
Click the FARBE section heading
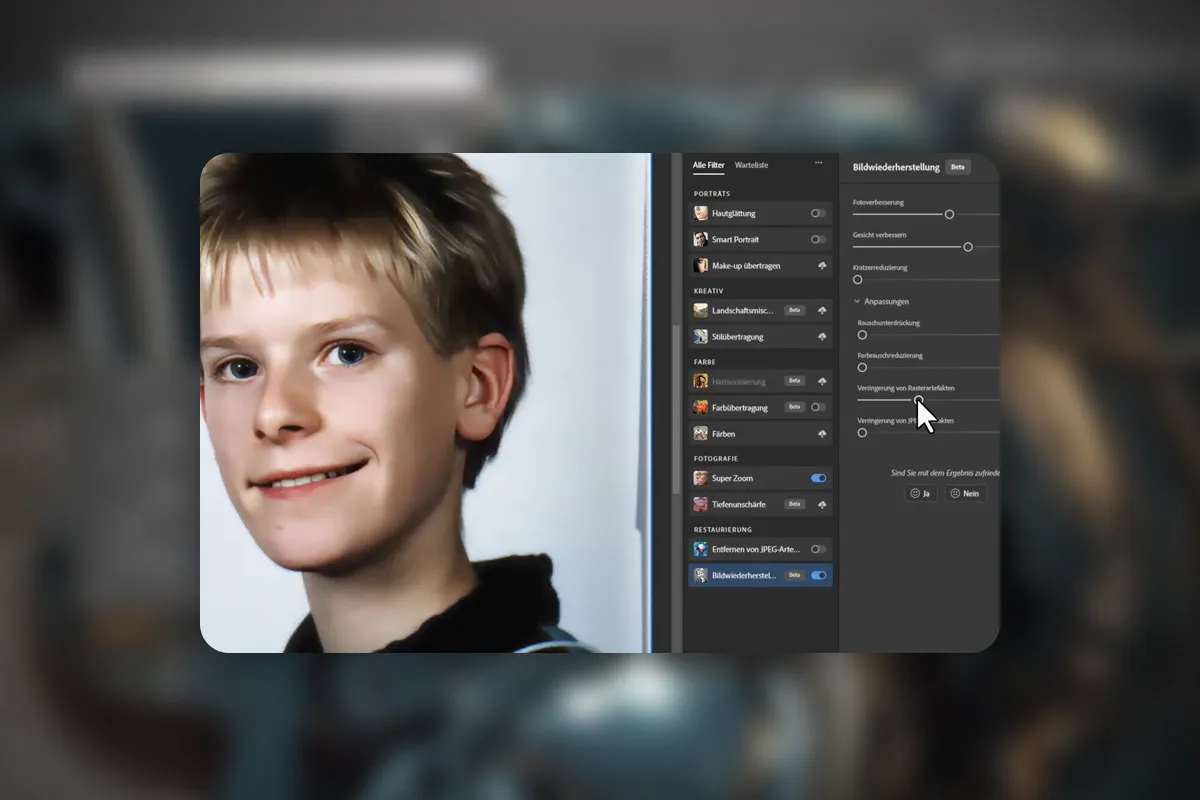705,361
